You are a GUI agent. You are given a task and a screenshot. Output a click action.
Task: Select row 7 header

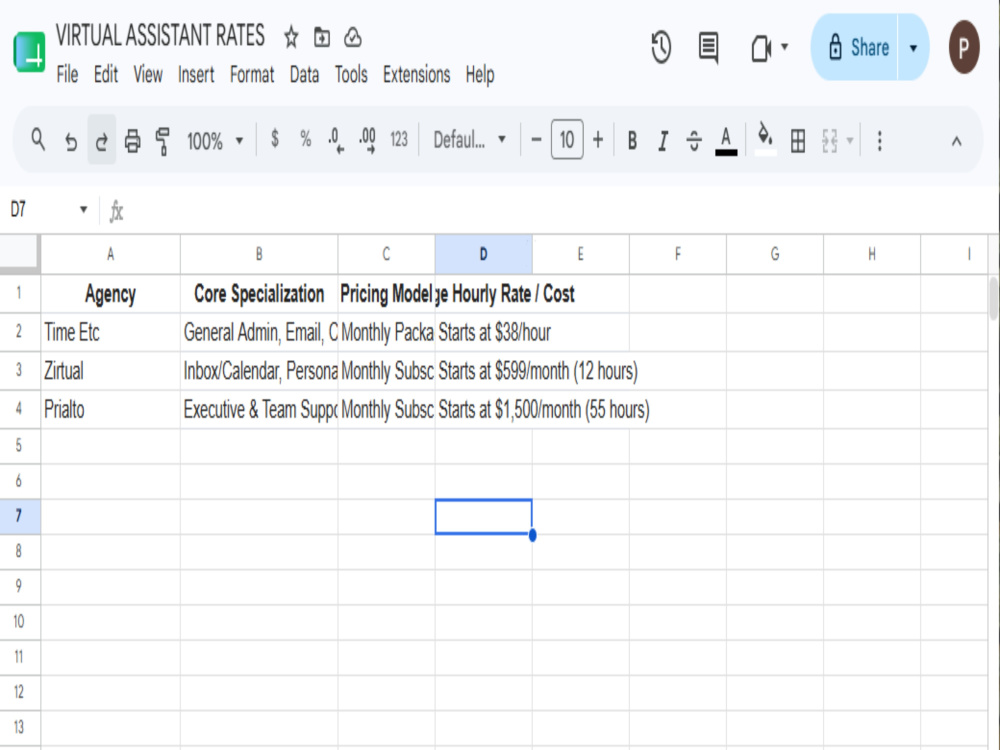(x=20, y=517)
